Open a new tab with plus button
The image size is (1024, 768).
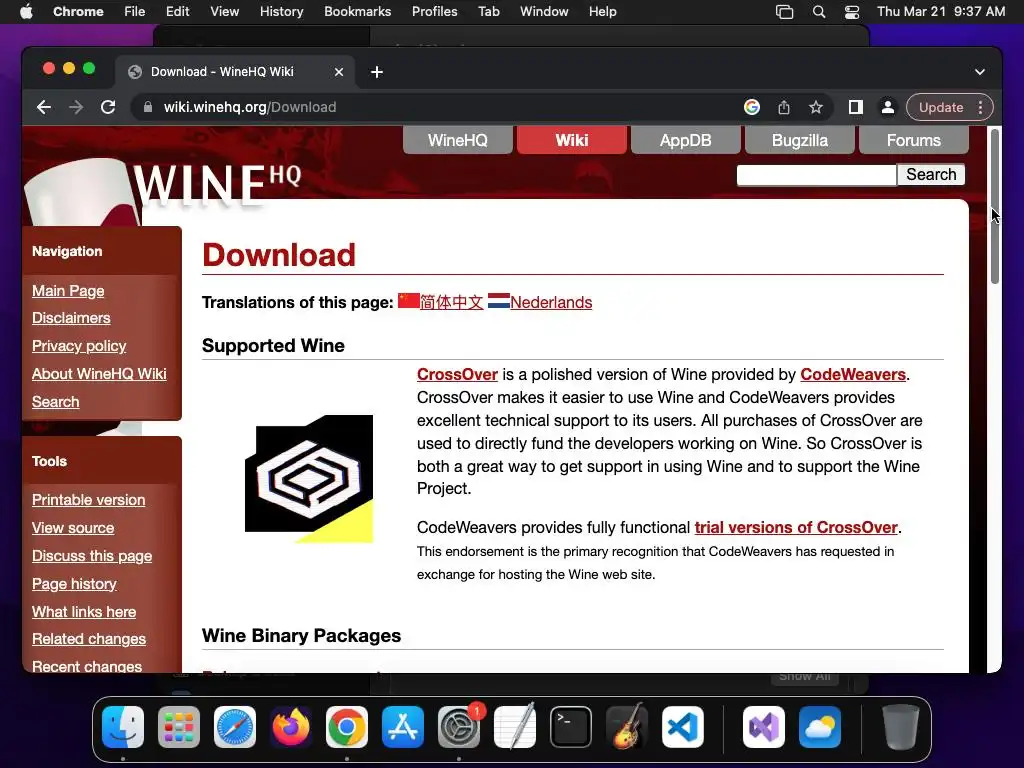pyautogui.click(x=377, y=72)
